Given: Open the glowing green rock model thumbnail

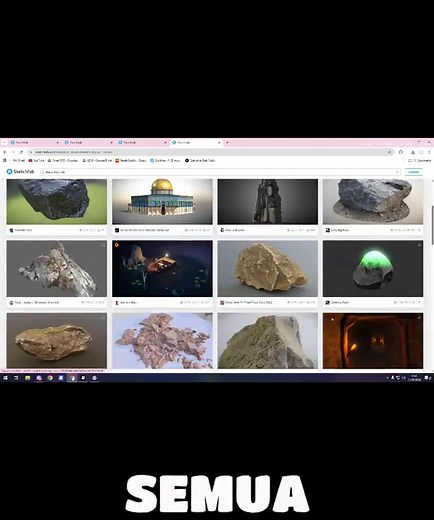Looking at the screenshot, I should 373,269.
